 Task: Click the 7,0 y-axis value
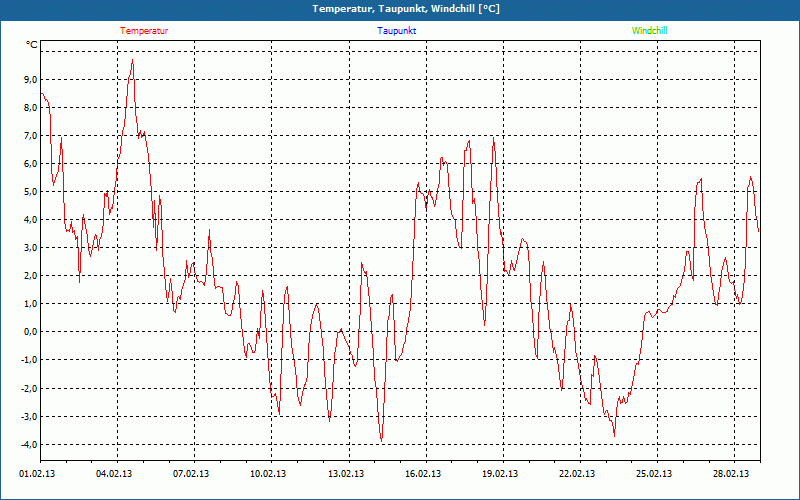pyautogui.click(x=31, y=136)
